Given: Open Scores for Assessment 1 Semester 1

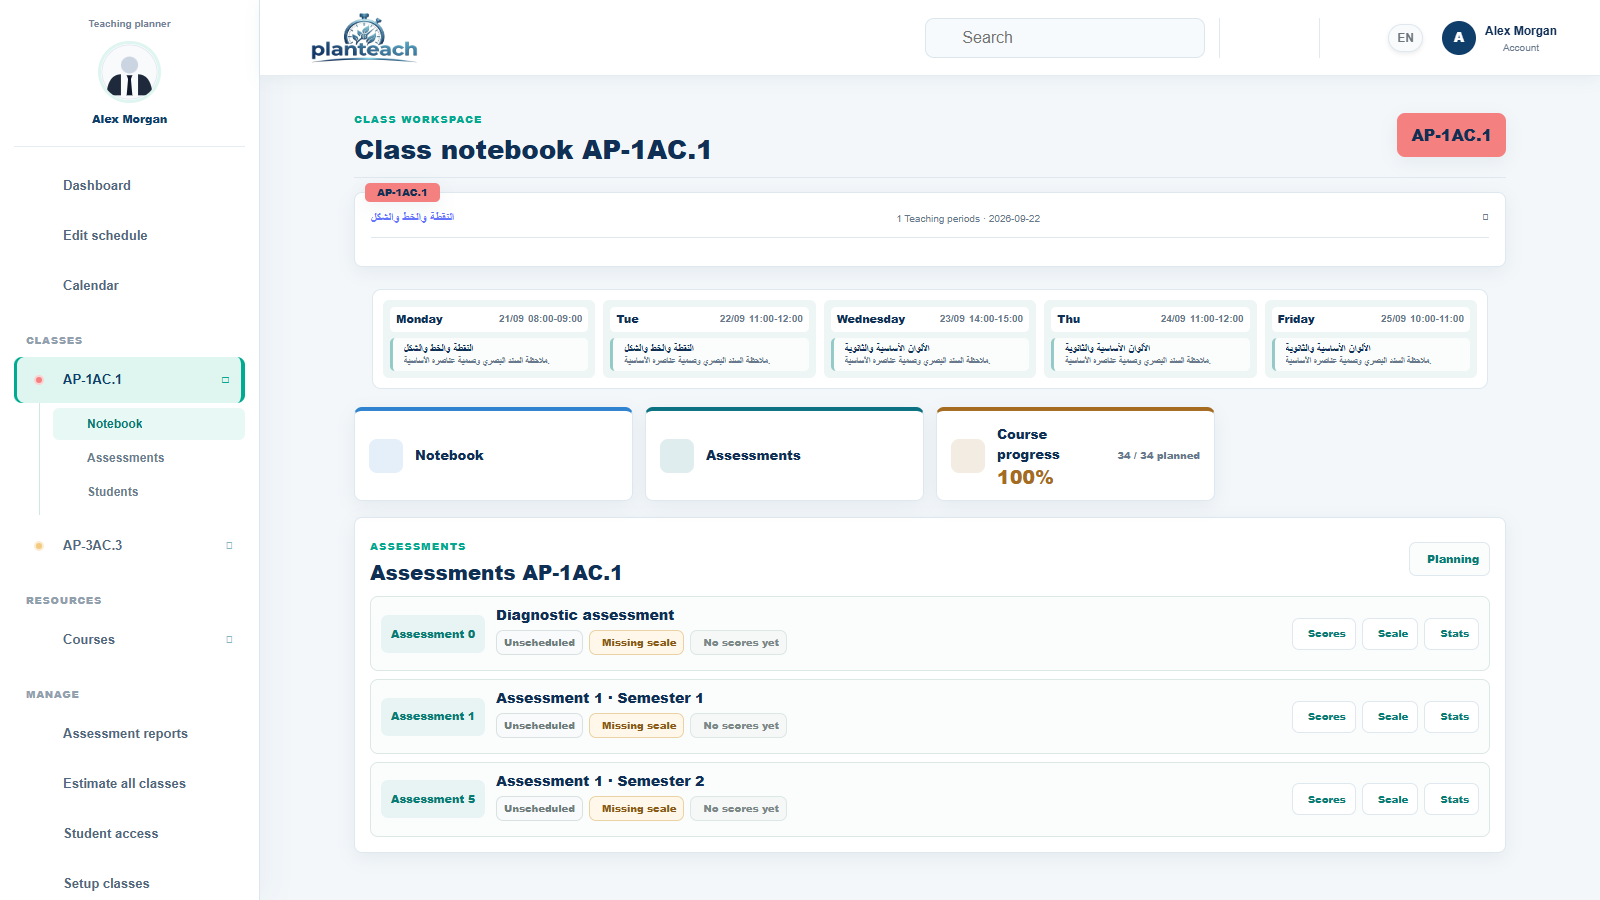Looking at the screenshot, I should click(x=1323, y=717).
